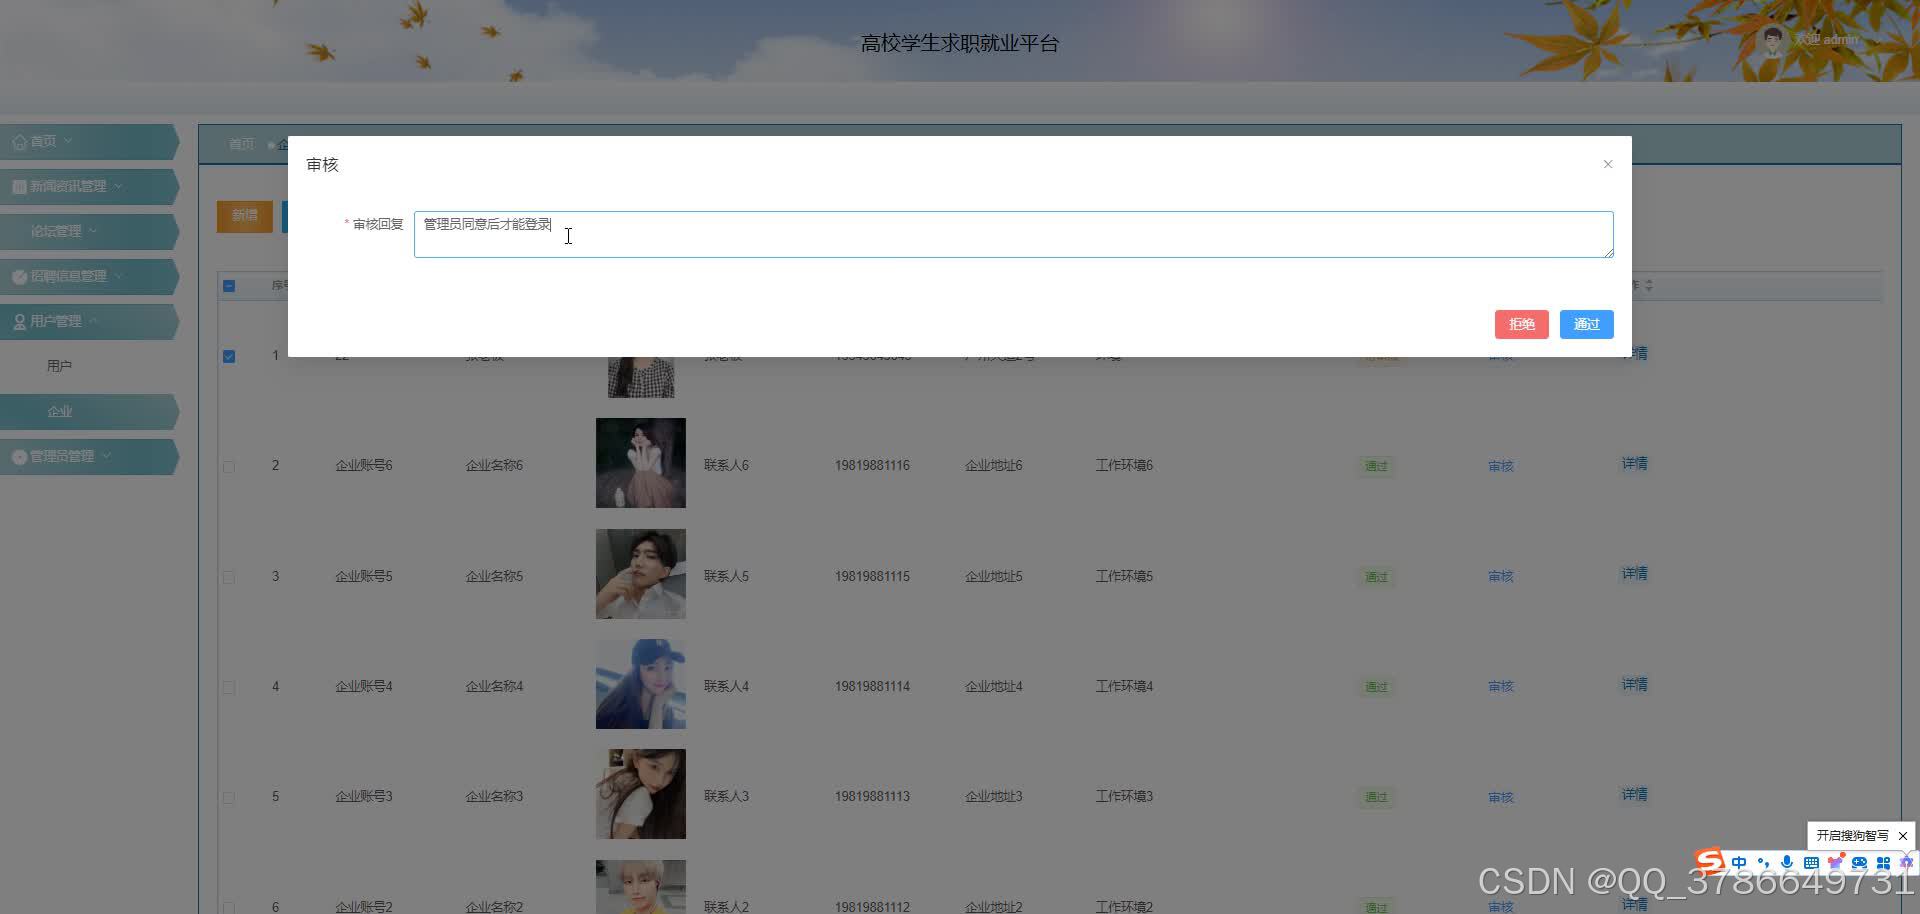Screen dimensions: 1920x914
Task: Click 审核 link for 企业账号5
Action: 1501,577
